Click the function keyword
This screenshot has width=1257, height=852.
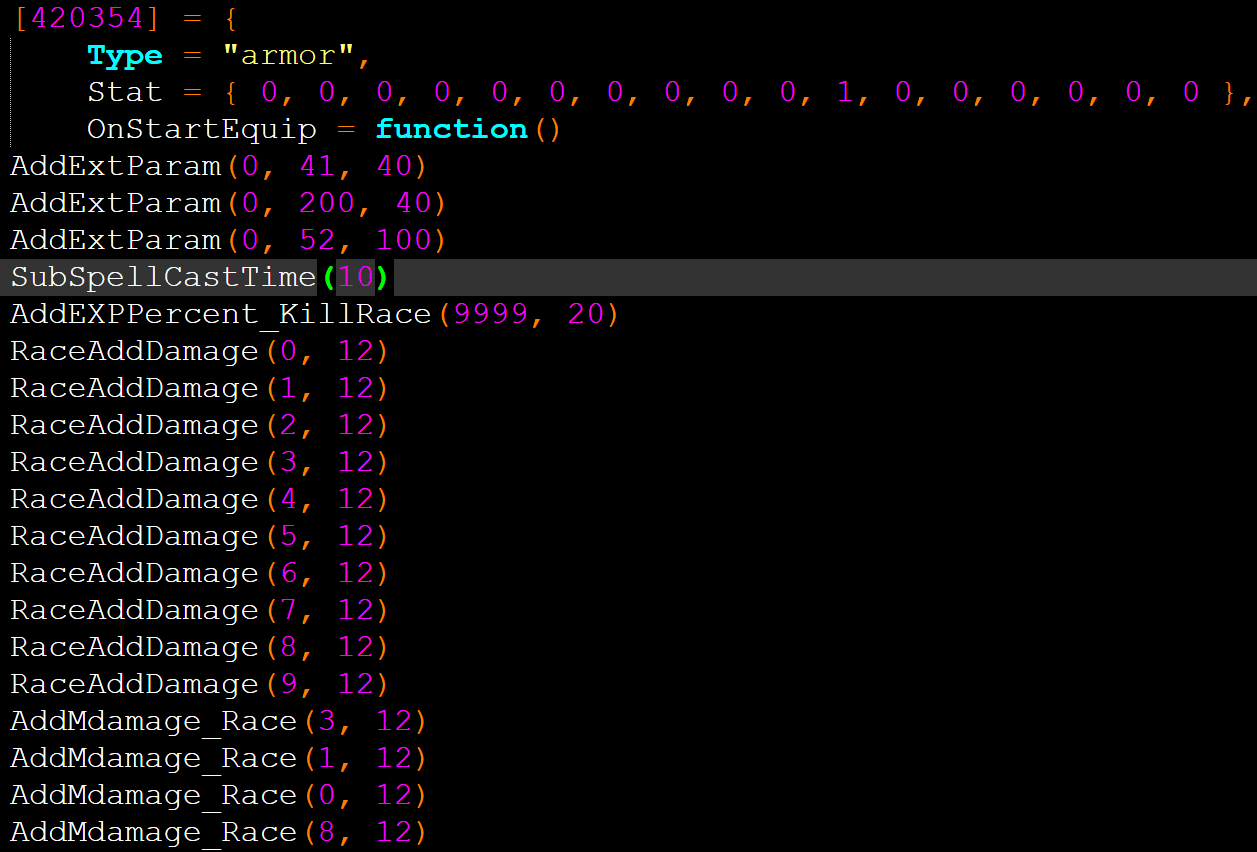click(452, 129)
